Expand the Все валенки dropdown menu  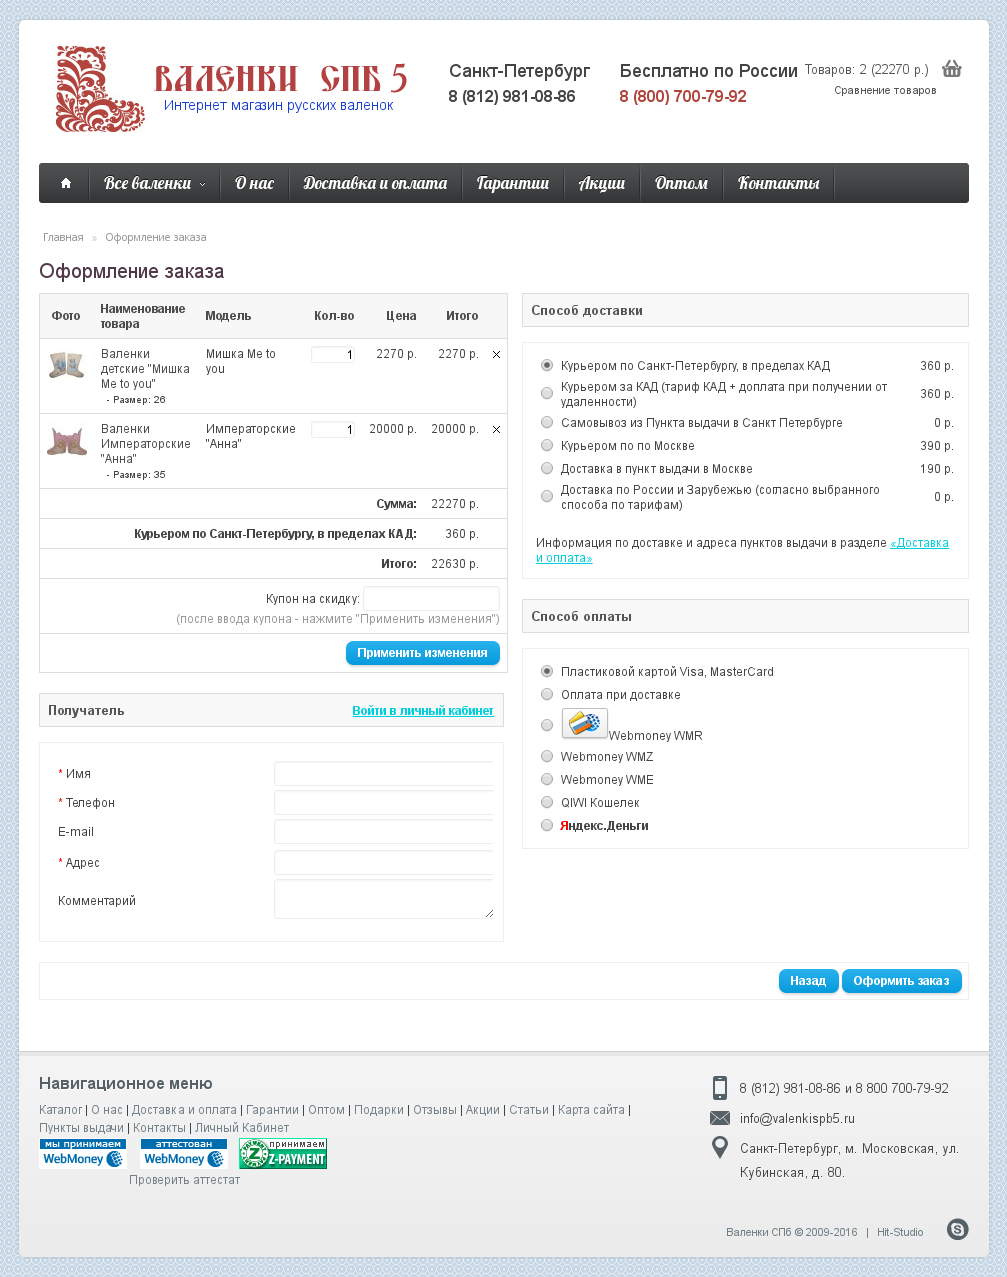[x=154, y=183]
